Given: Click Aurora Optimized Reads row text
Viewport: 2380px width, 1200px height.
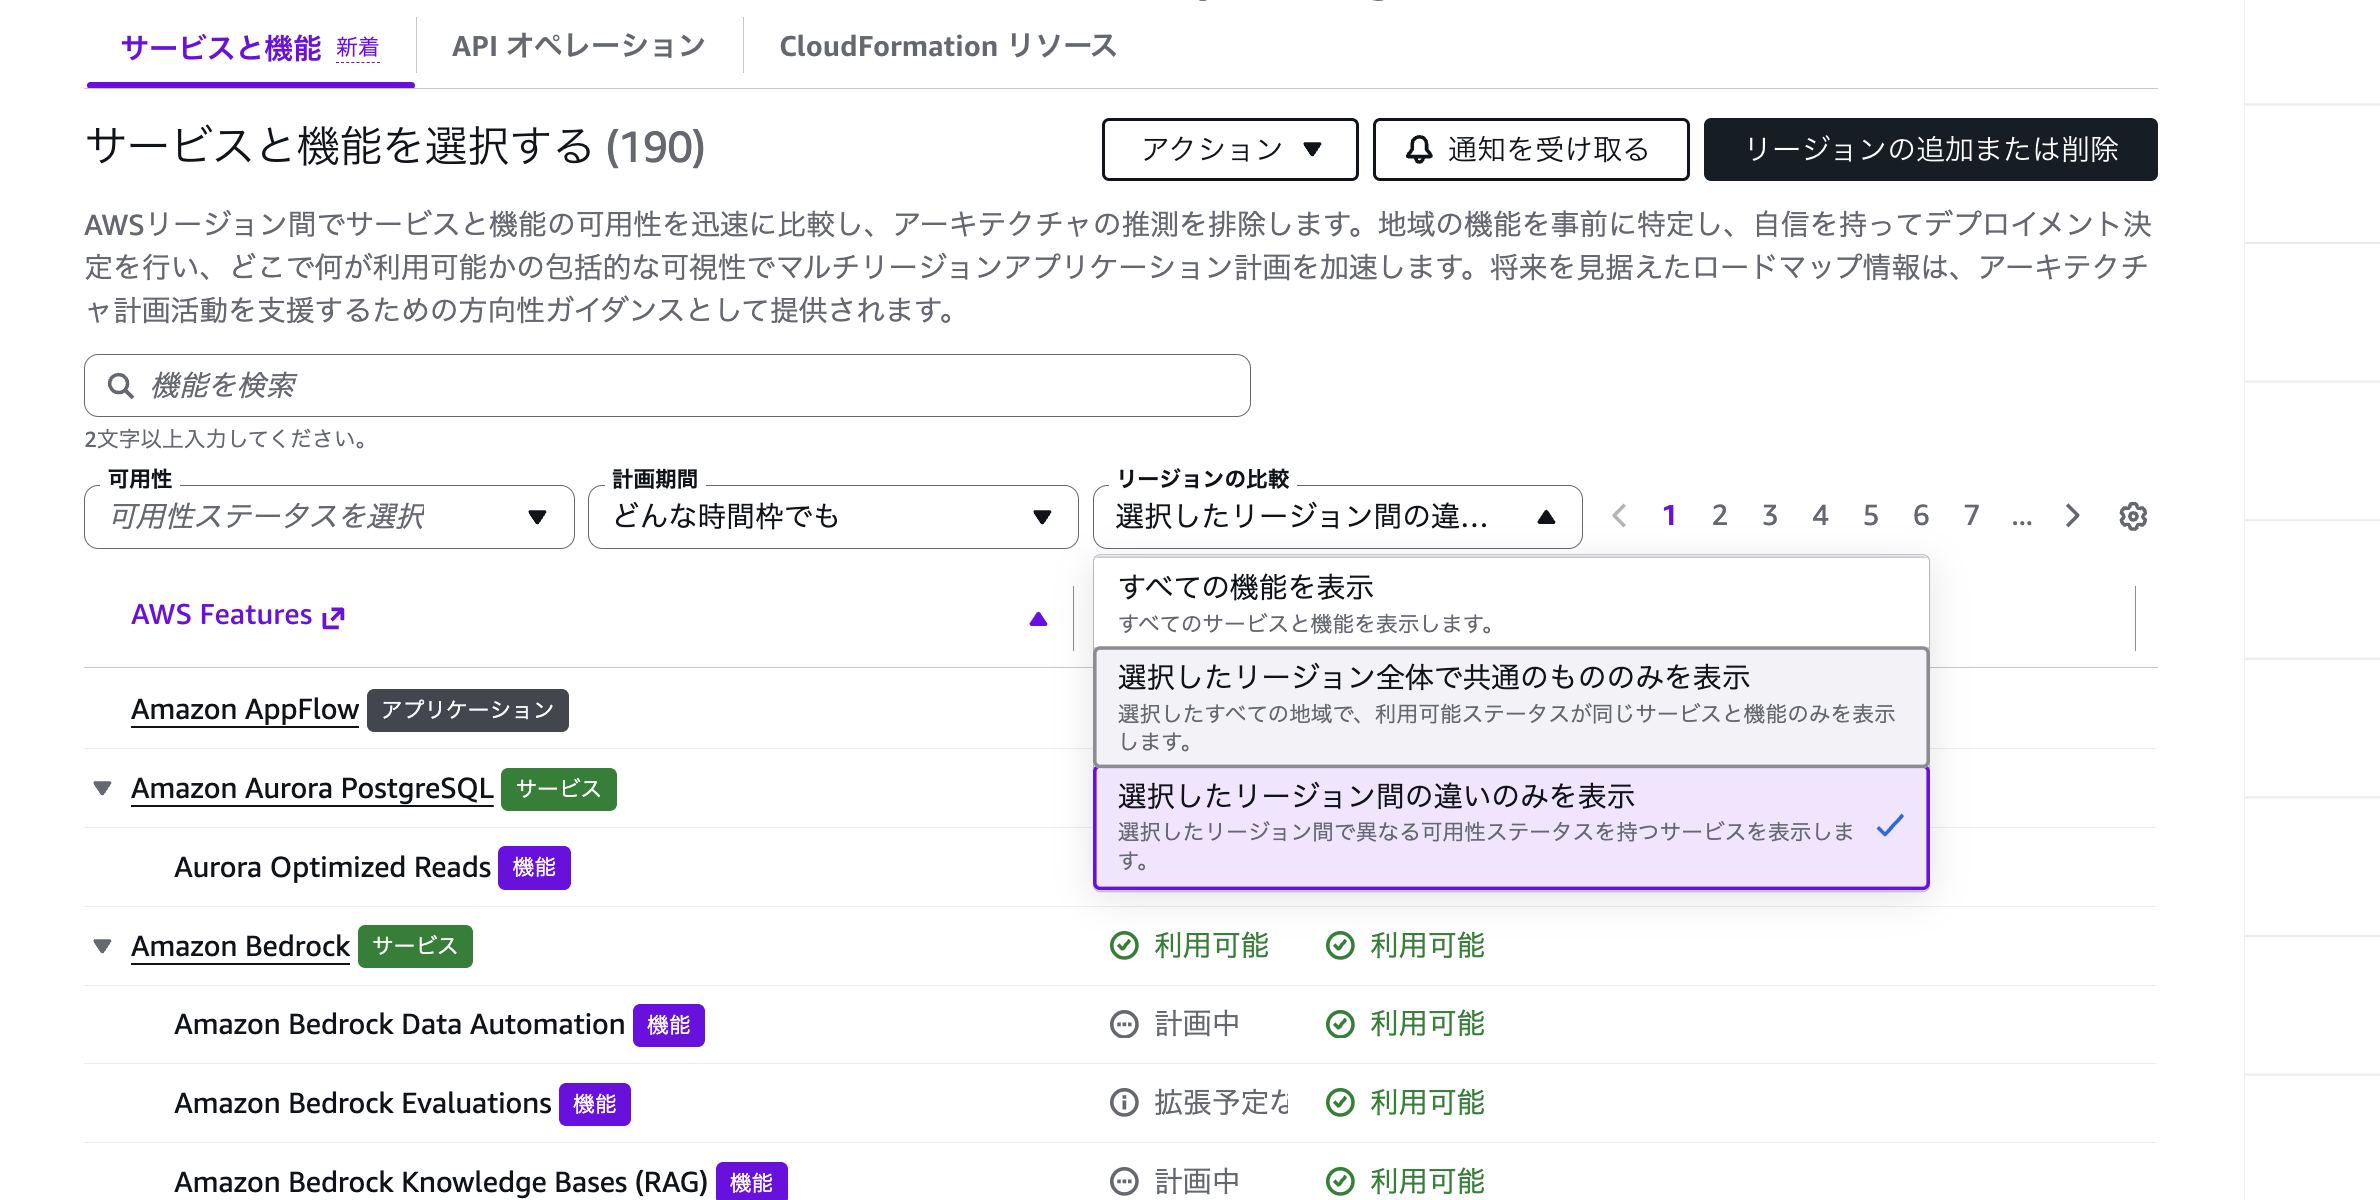Looking at the screenshot, I should (x=332, y=867).
